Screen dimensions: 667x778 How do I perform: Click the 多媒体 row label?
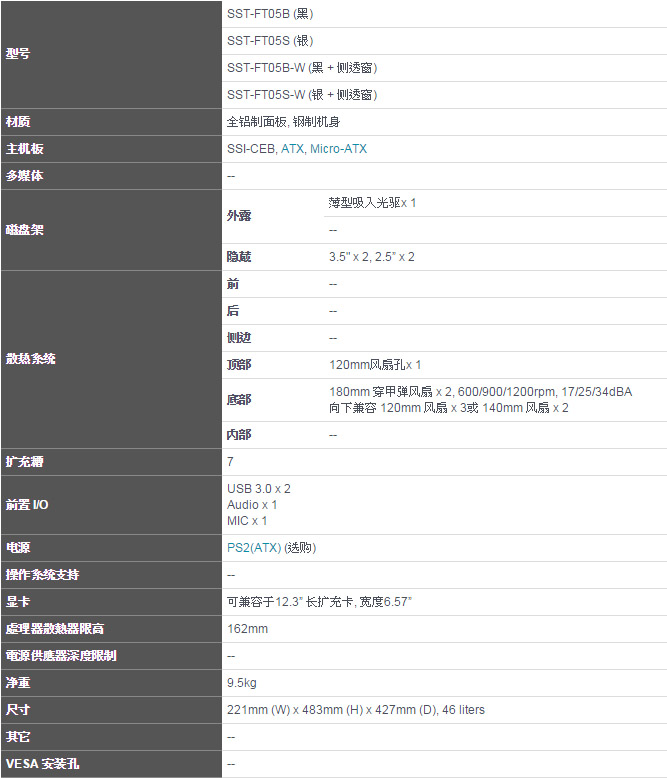pyautogui.click(x=24, y=176)
